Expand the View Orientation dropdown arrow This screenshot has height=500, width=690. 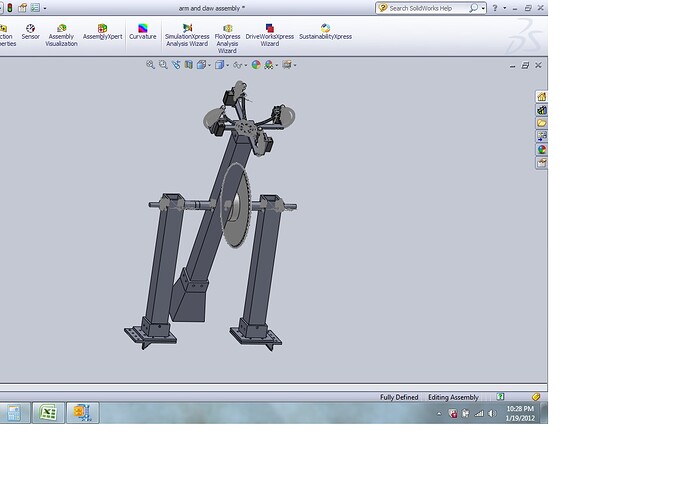click(209, 65)
